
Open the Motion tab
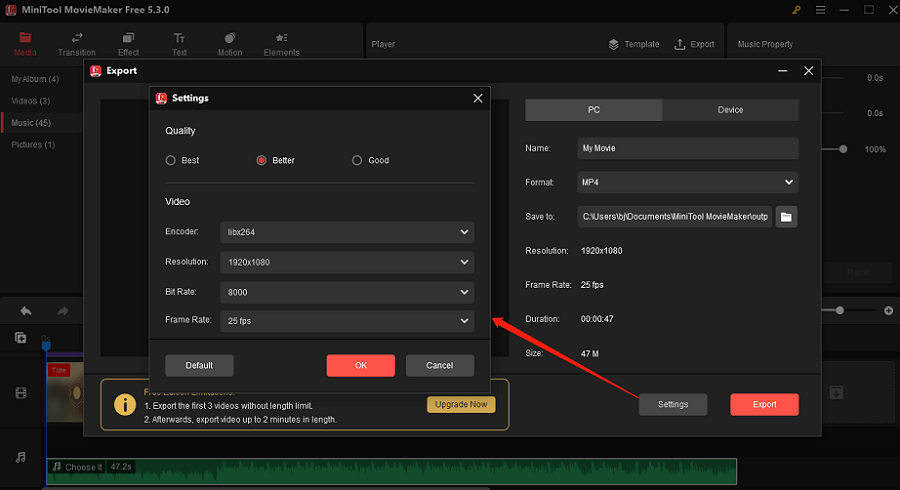click(x=230, y=44)
